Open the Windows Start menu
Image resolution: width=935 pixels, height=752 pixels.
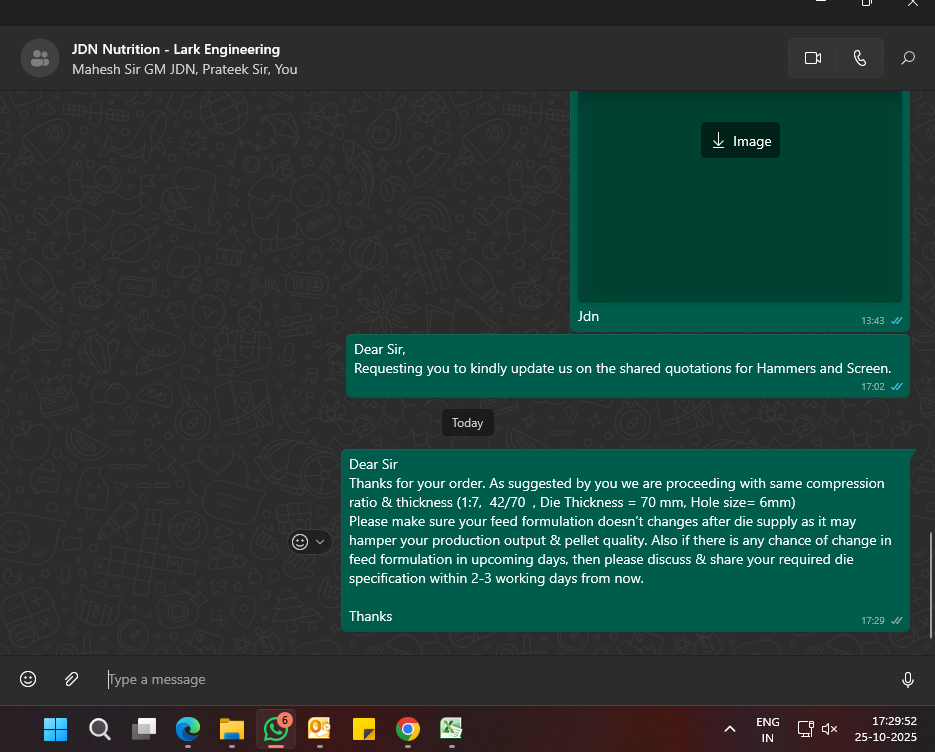[x=55, y=729]
